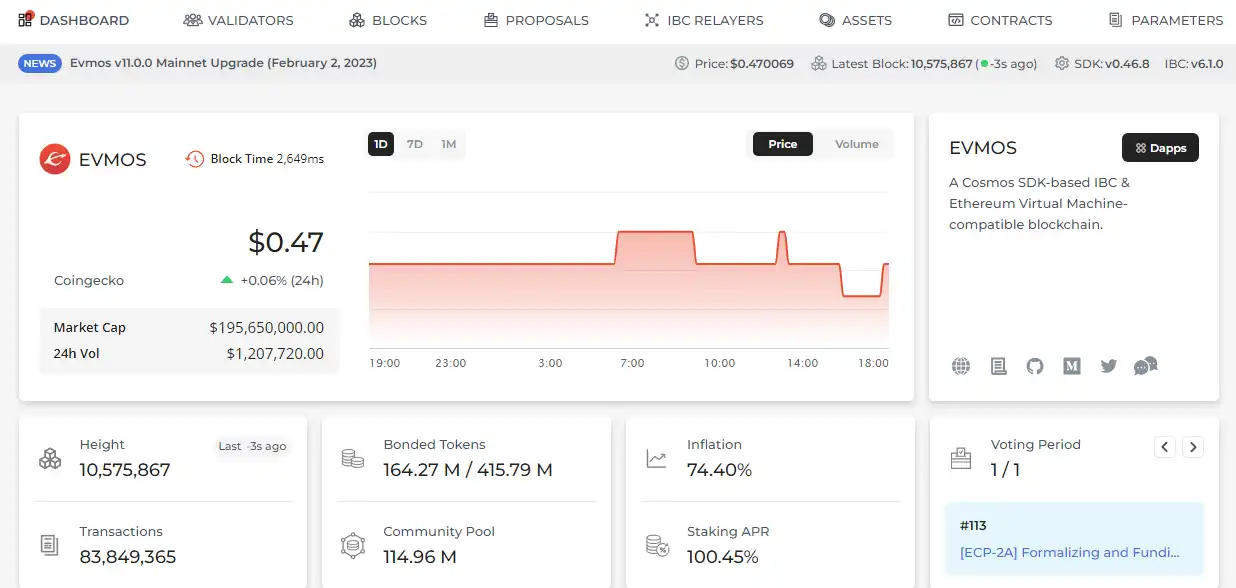The width and height of the screenshot is (1236, 588).
Task: Click the Validators people icon
Action: [192, 20]
